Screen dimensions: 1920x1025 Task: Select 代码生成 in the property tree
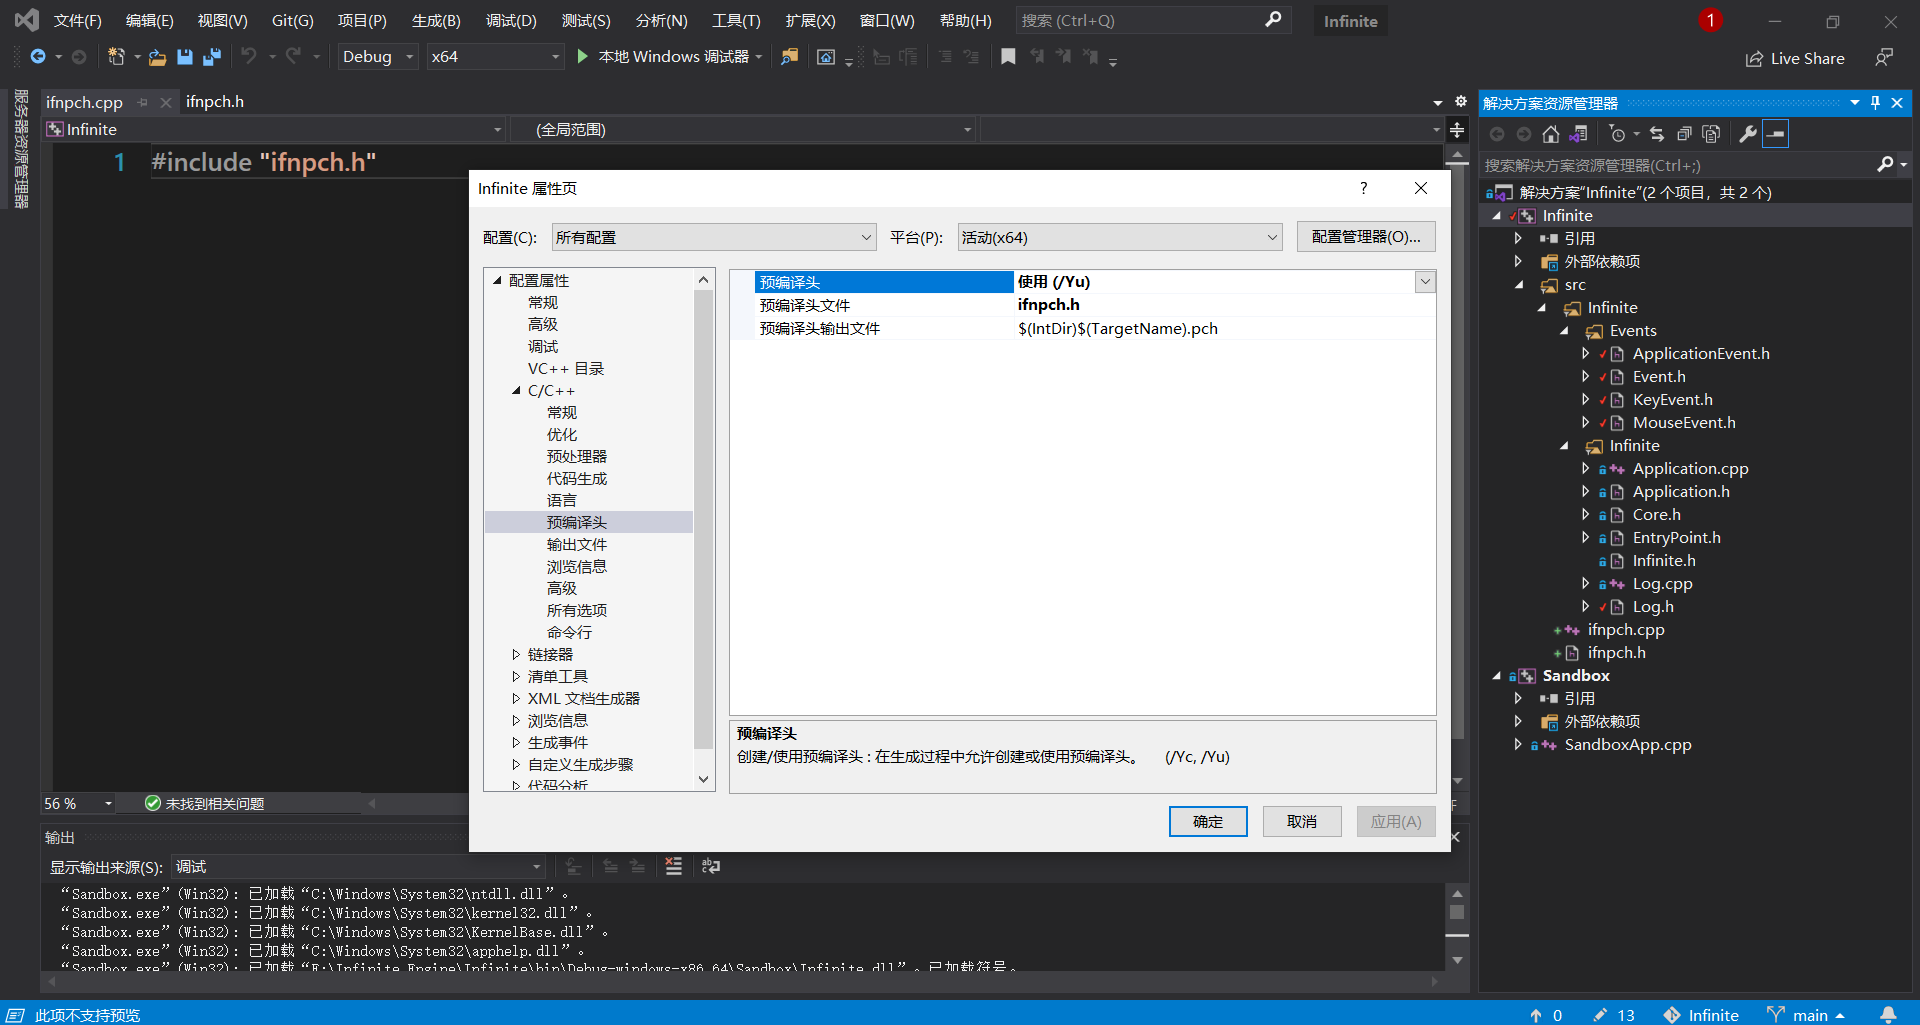point(577,479)
